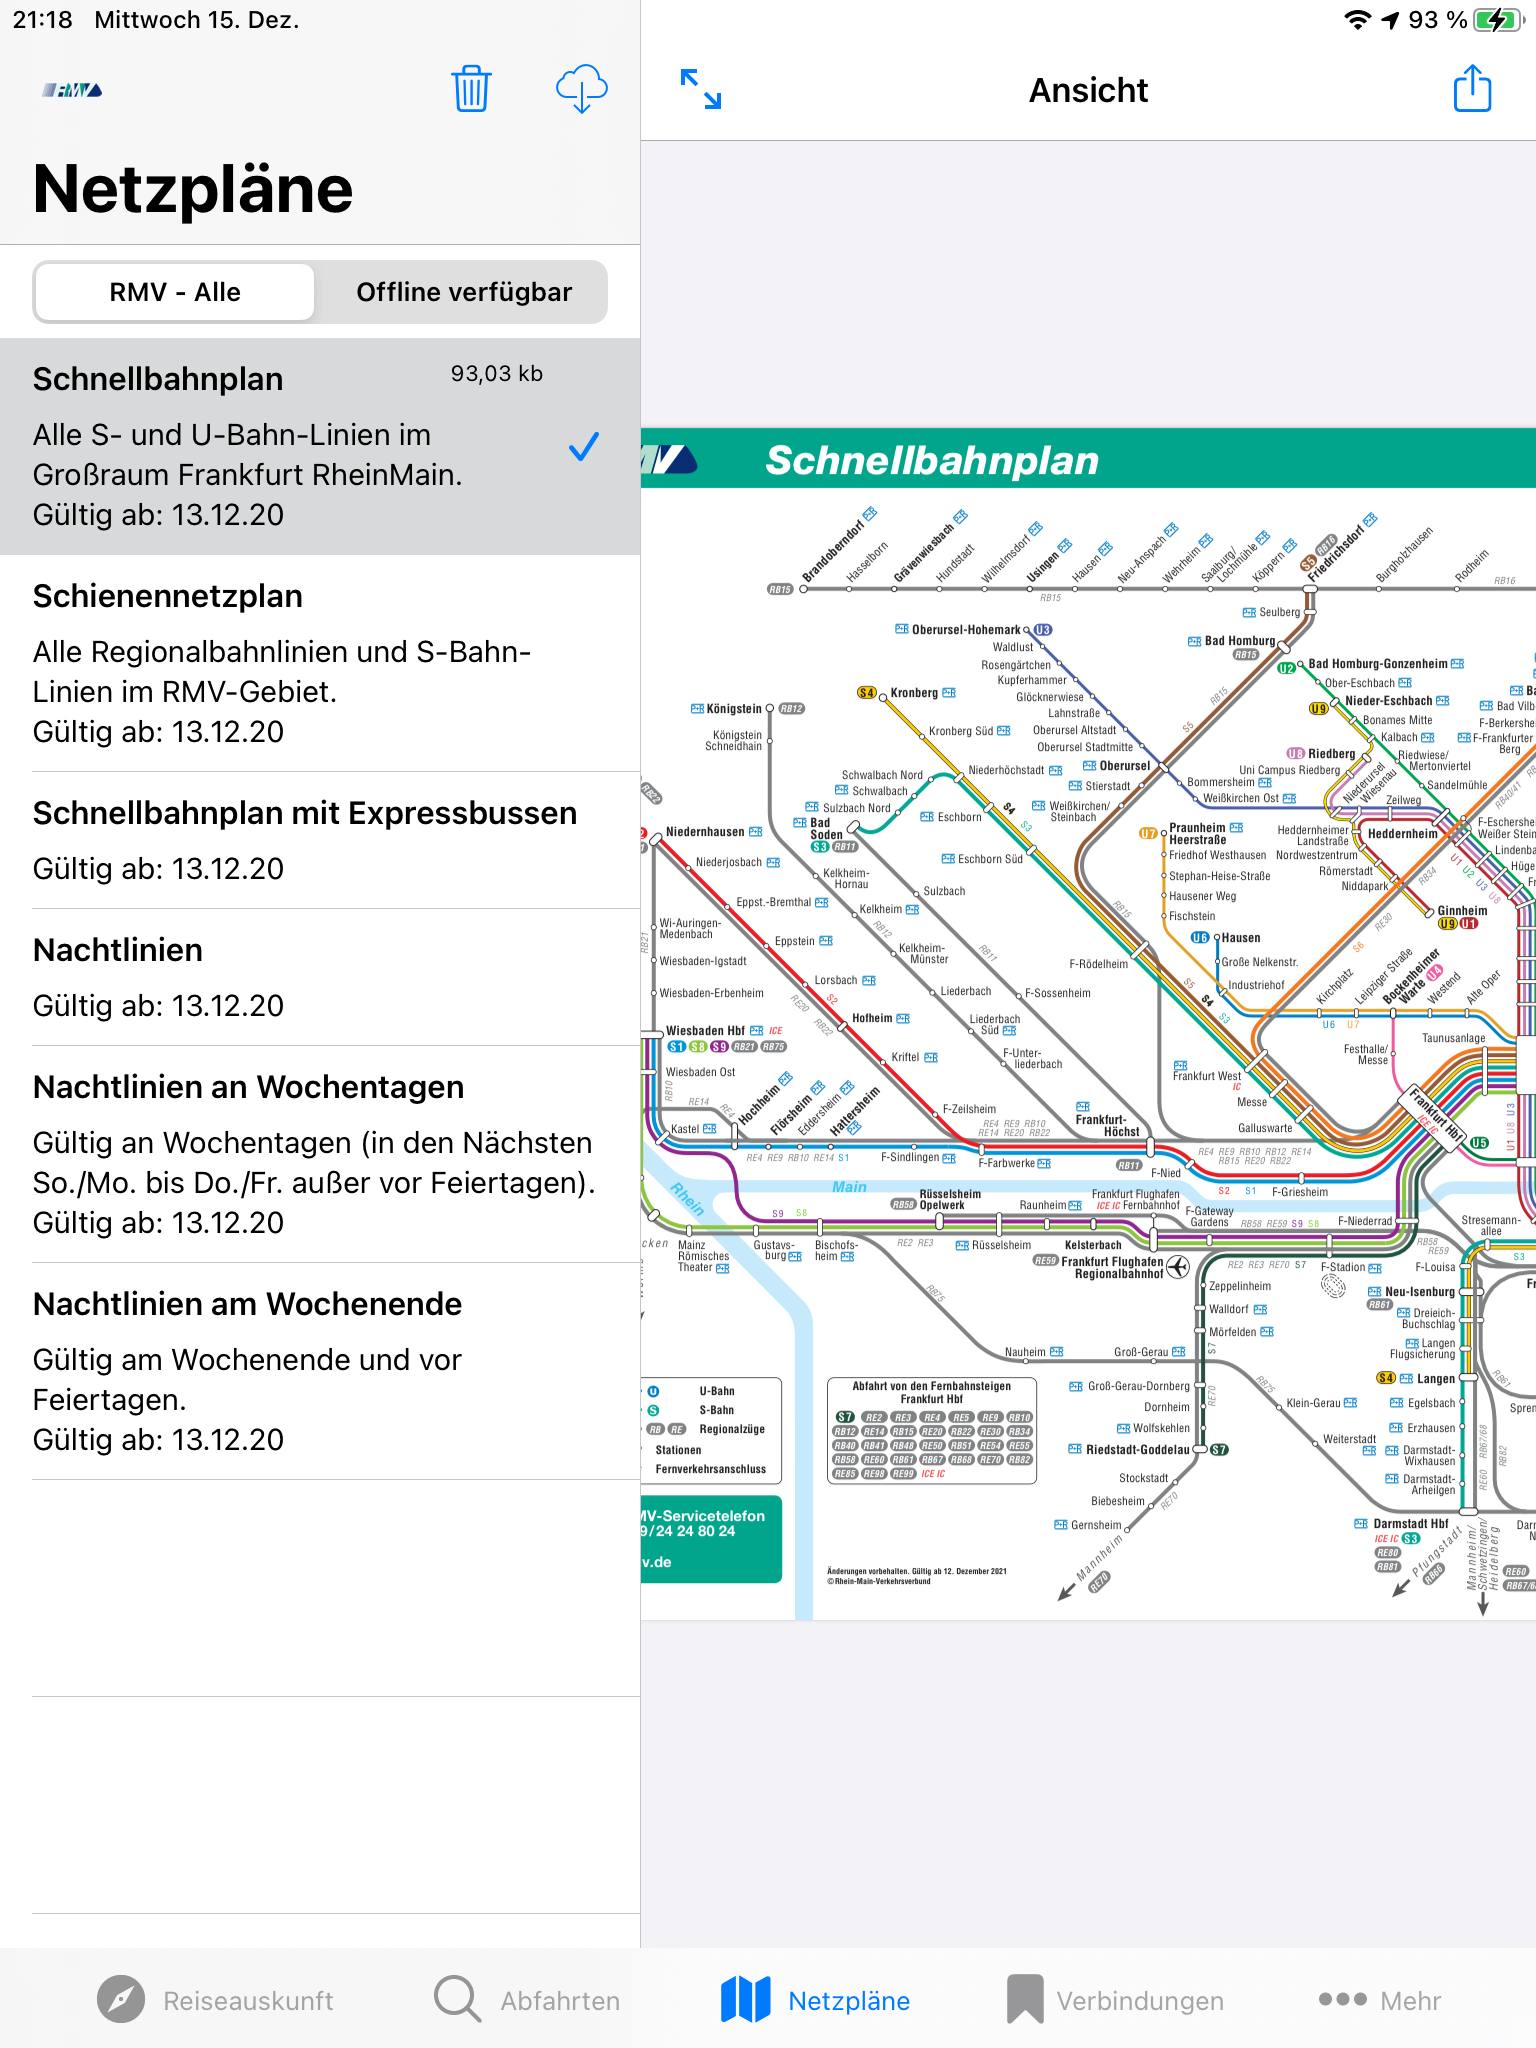Tap the share export icon
The width and height of the screenshot is (1536, 2048).
[1472, 88]
